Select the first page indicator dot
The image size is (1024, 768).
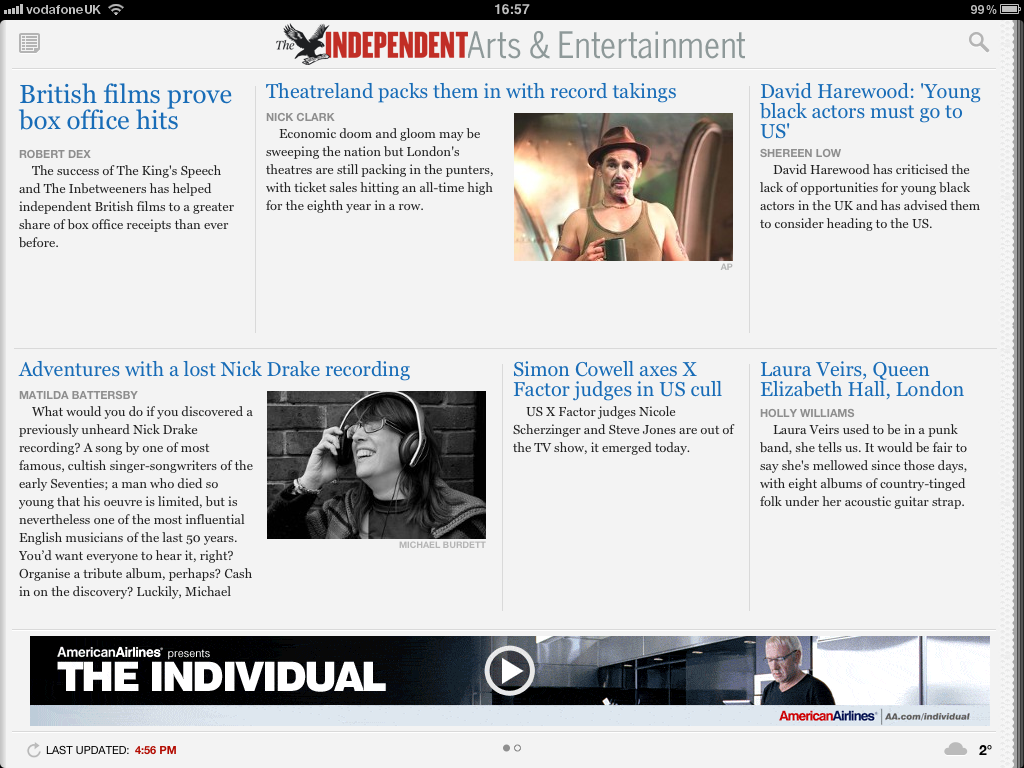[x=506, y=748]
